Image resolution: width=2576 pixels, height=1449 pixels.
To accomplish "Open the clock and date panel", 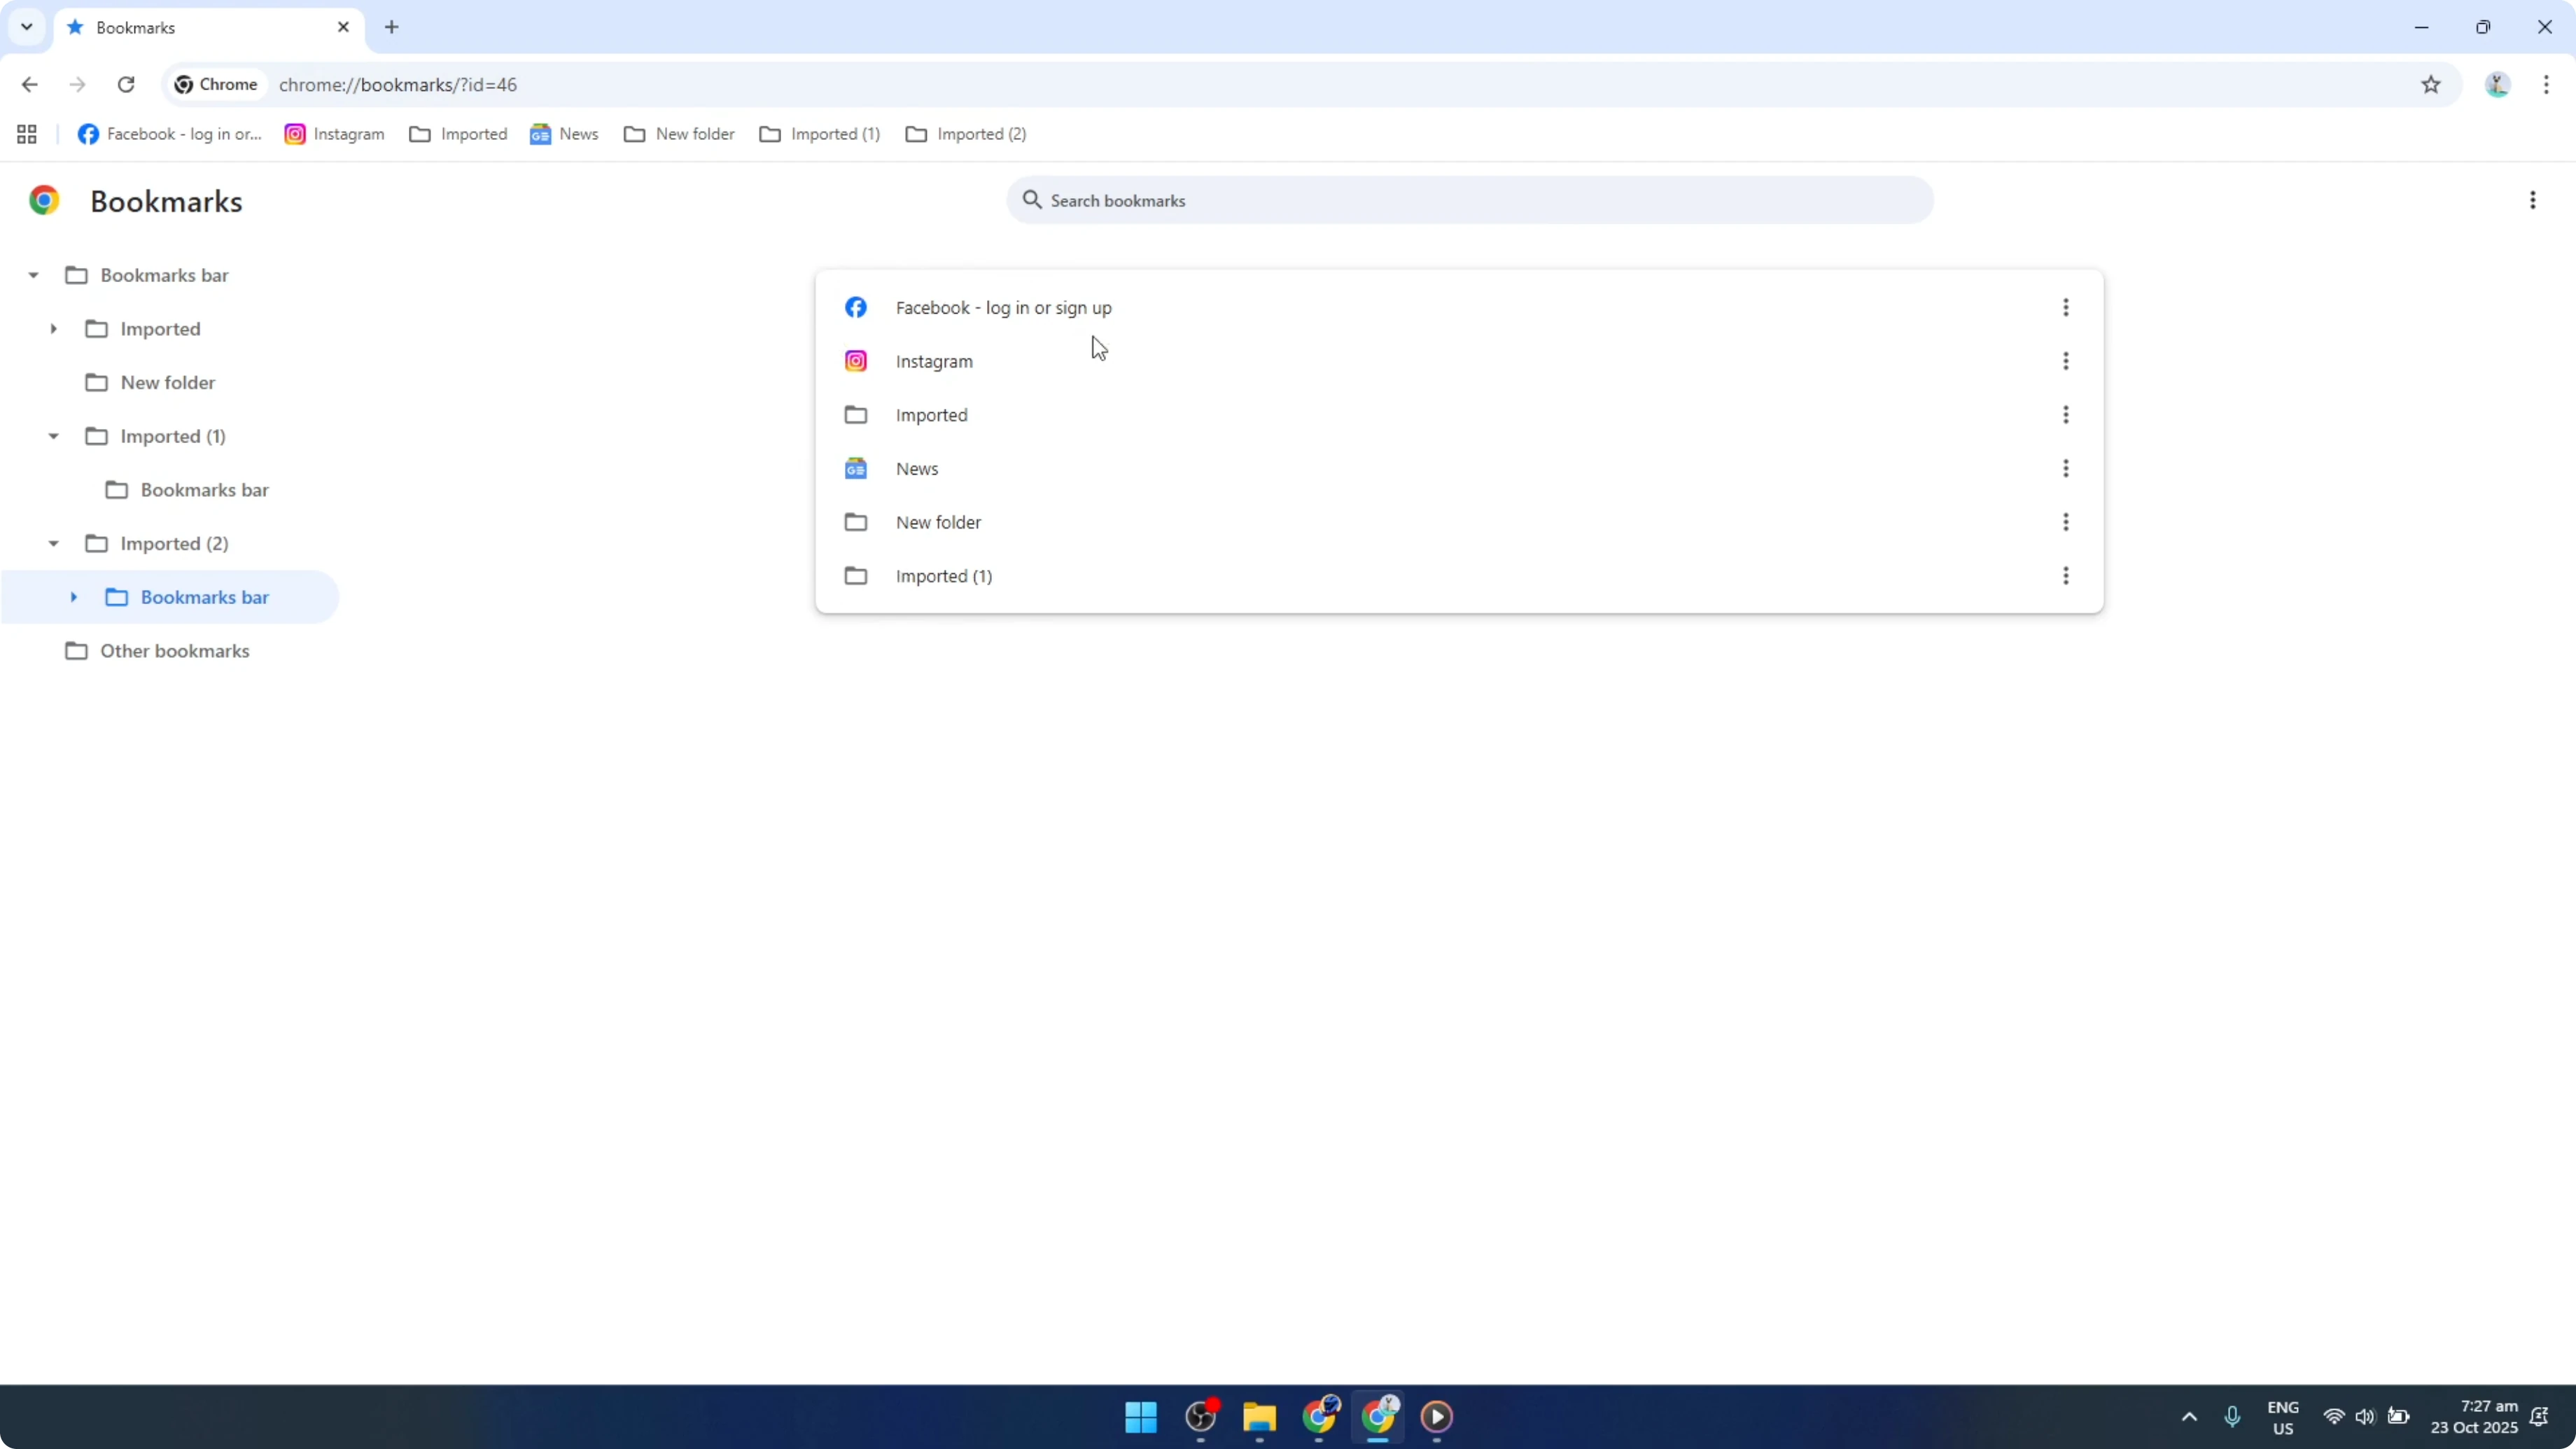I will (x=2474, y=1417).
